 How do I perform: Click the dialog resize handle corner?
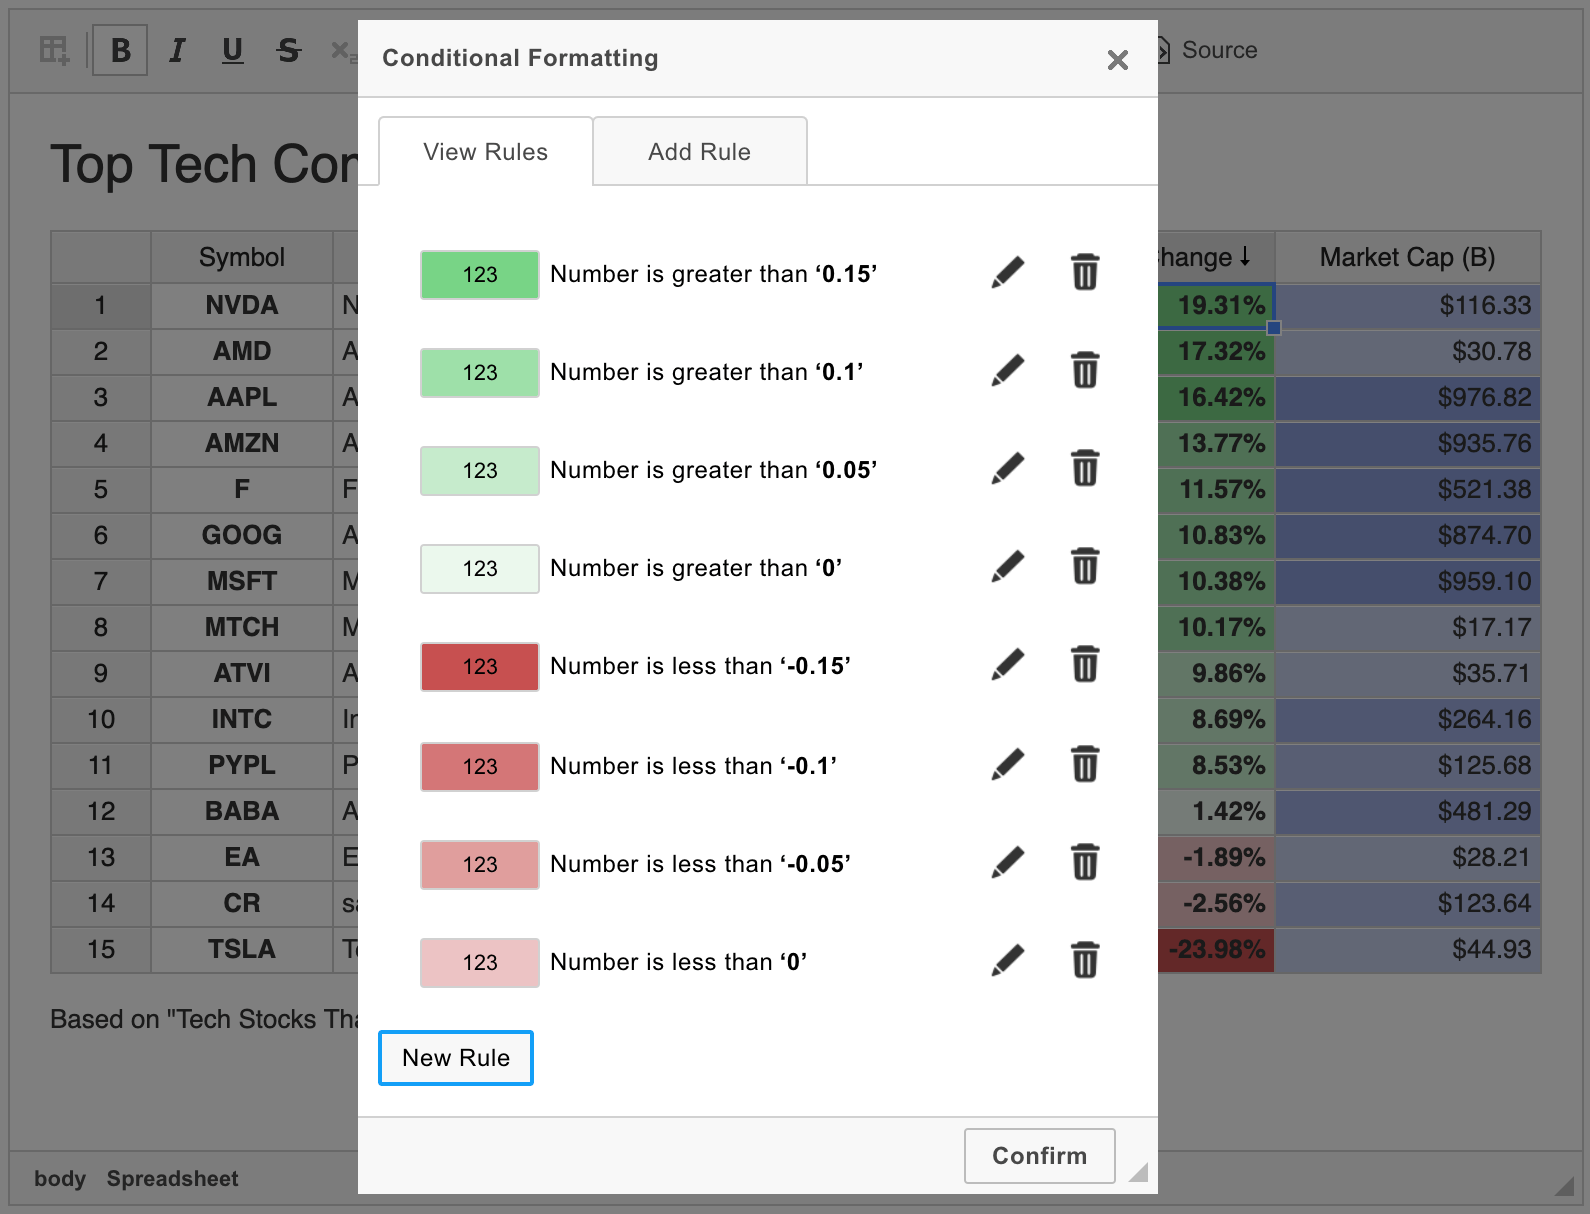click(1138, 1173)
